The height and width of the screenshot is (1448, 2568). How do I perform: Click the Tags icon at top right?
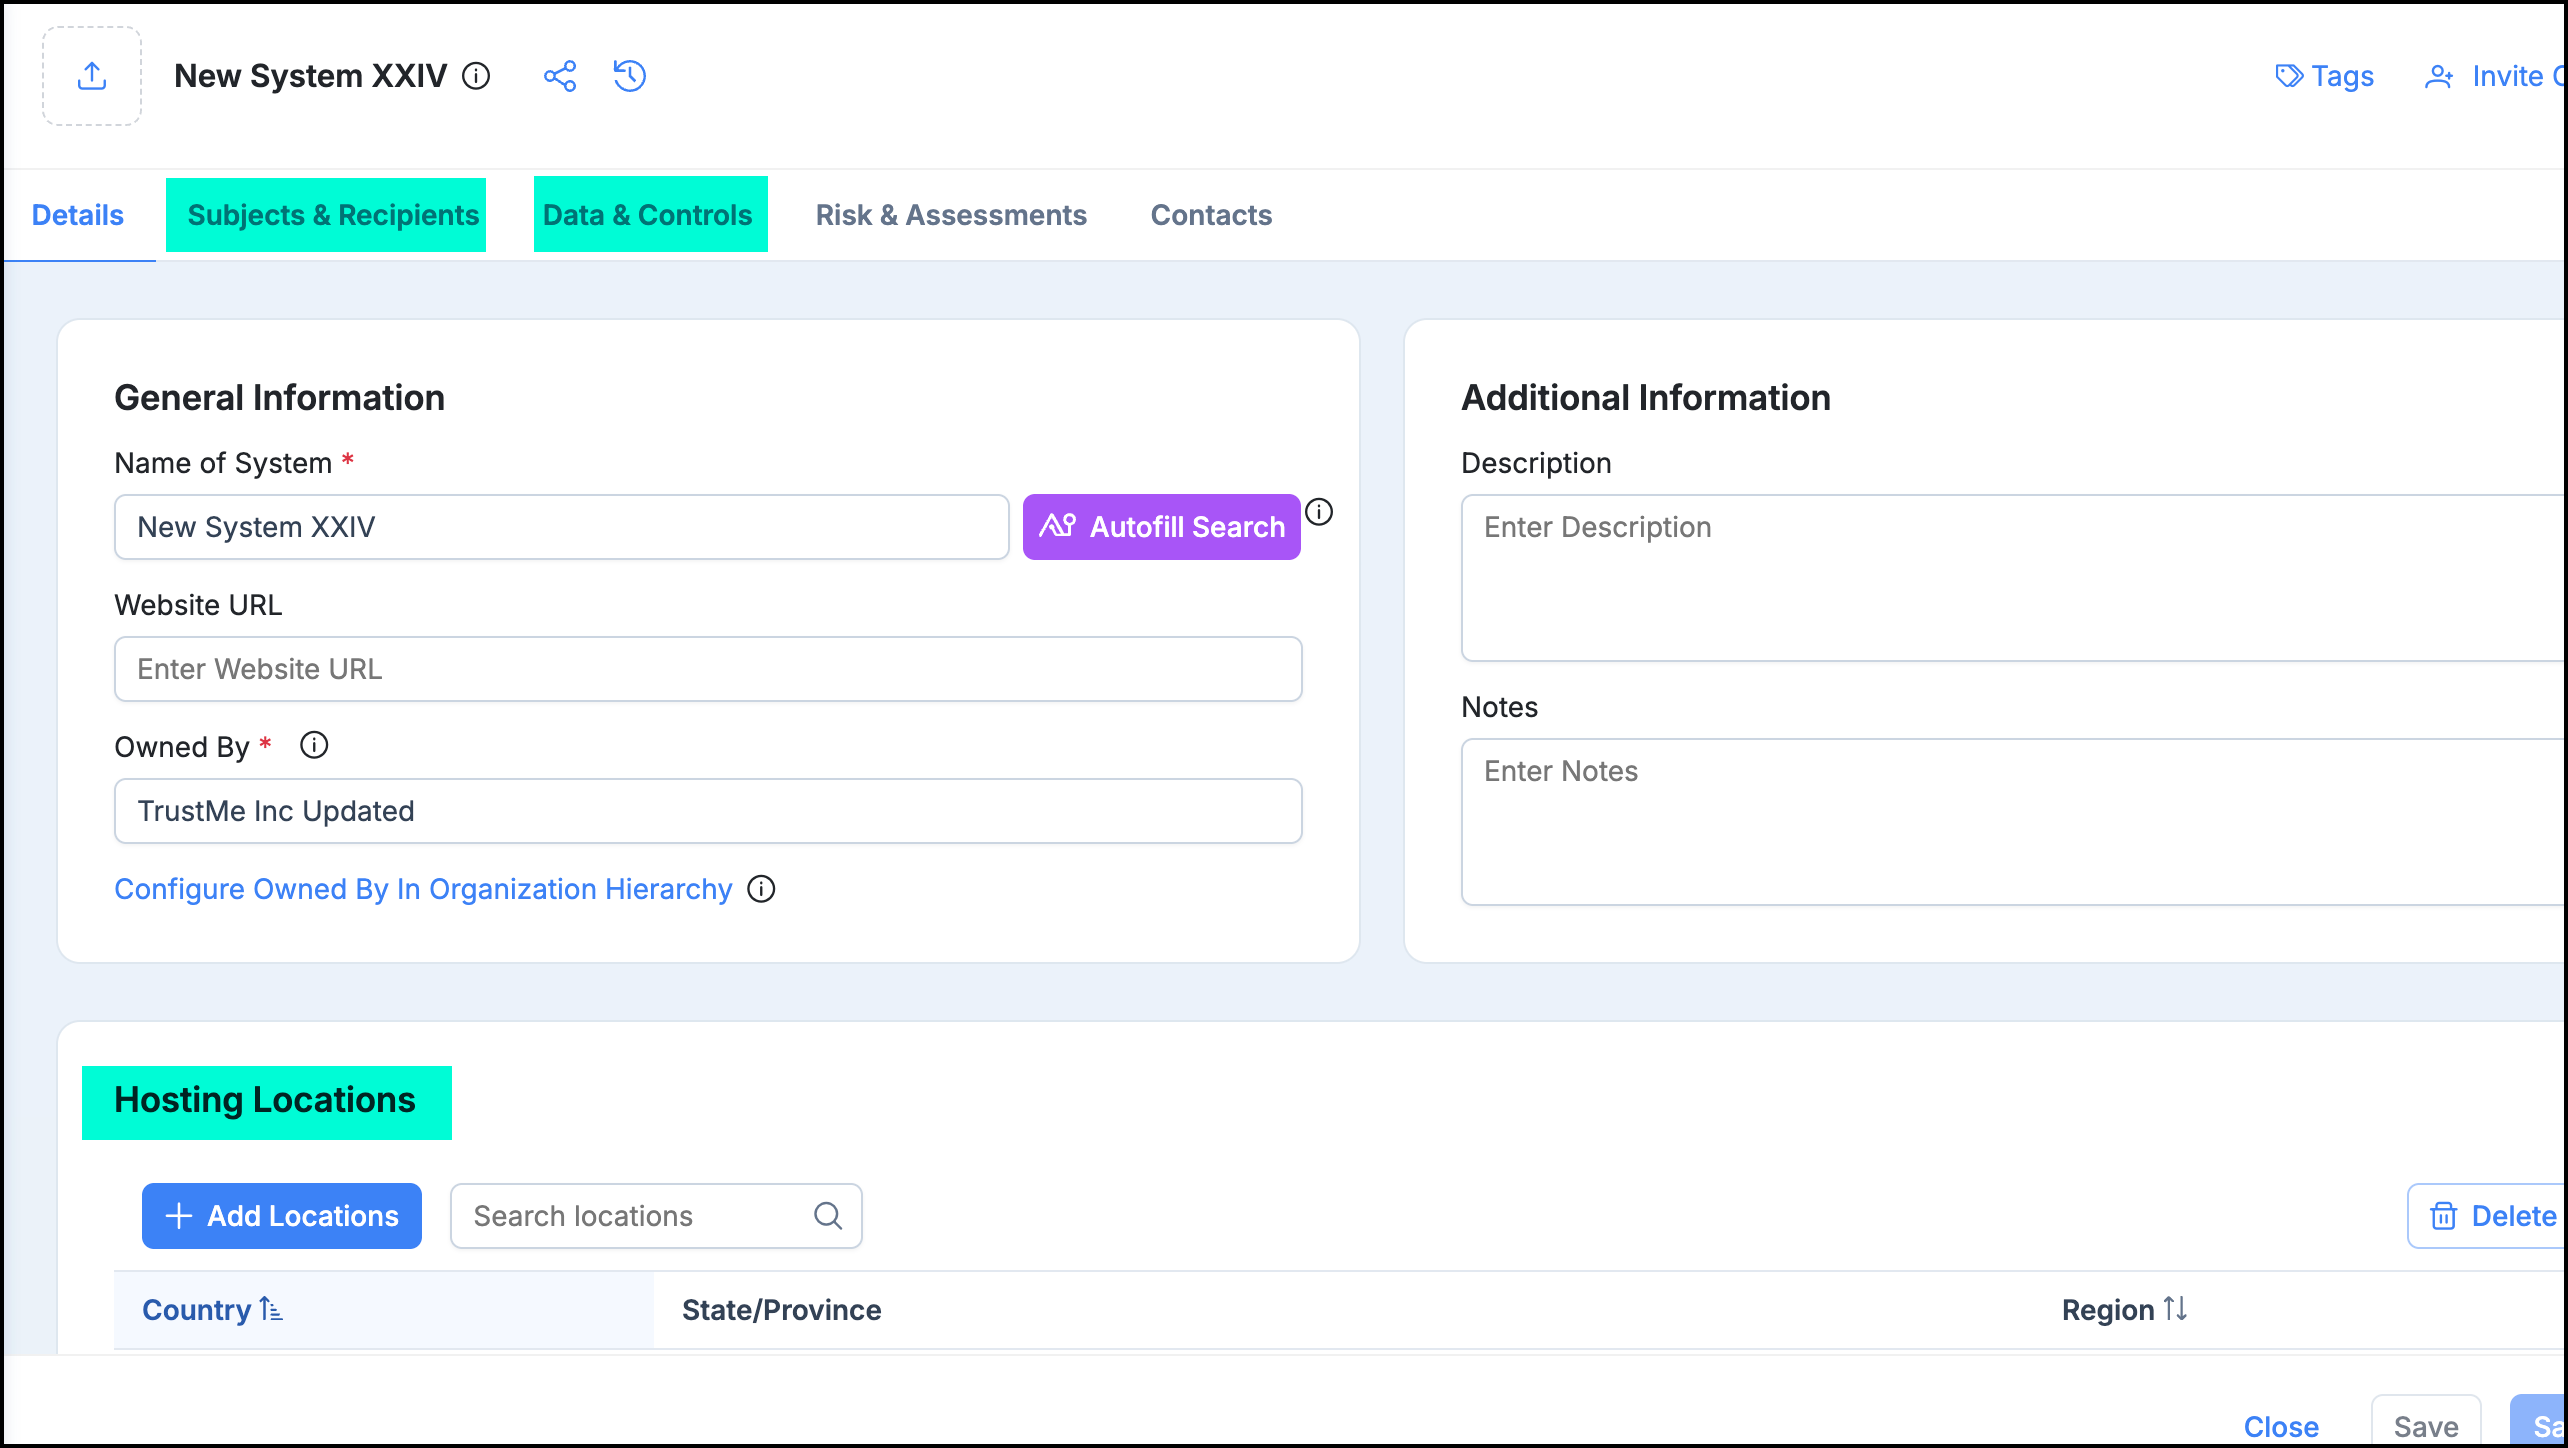coord(2291,75)
